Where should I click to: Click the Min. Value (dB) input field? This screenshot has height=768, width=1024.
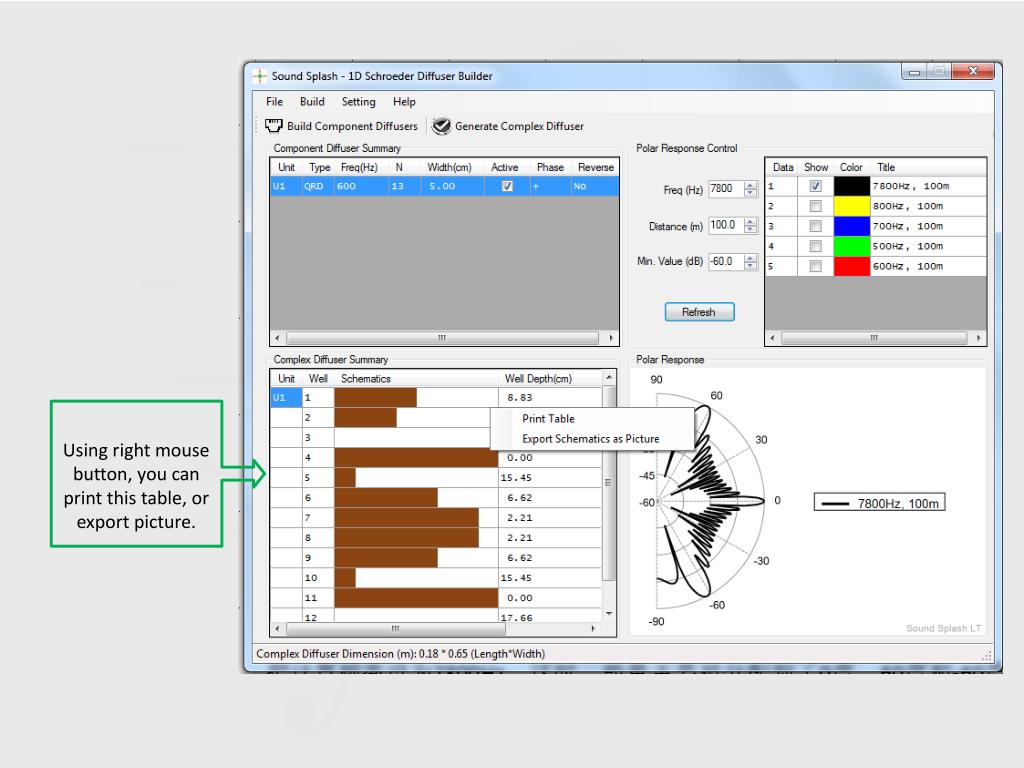coord(726,262)
